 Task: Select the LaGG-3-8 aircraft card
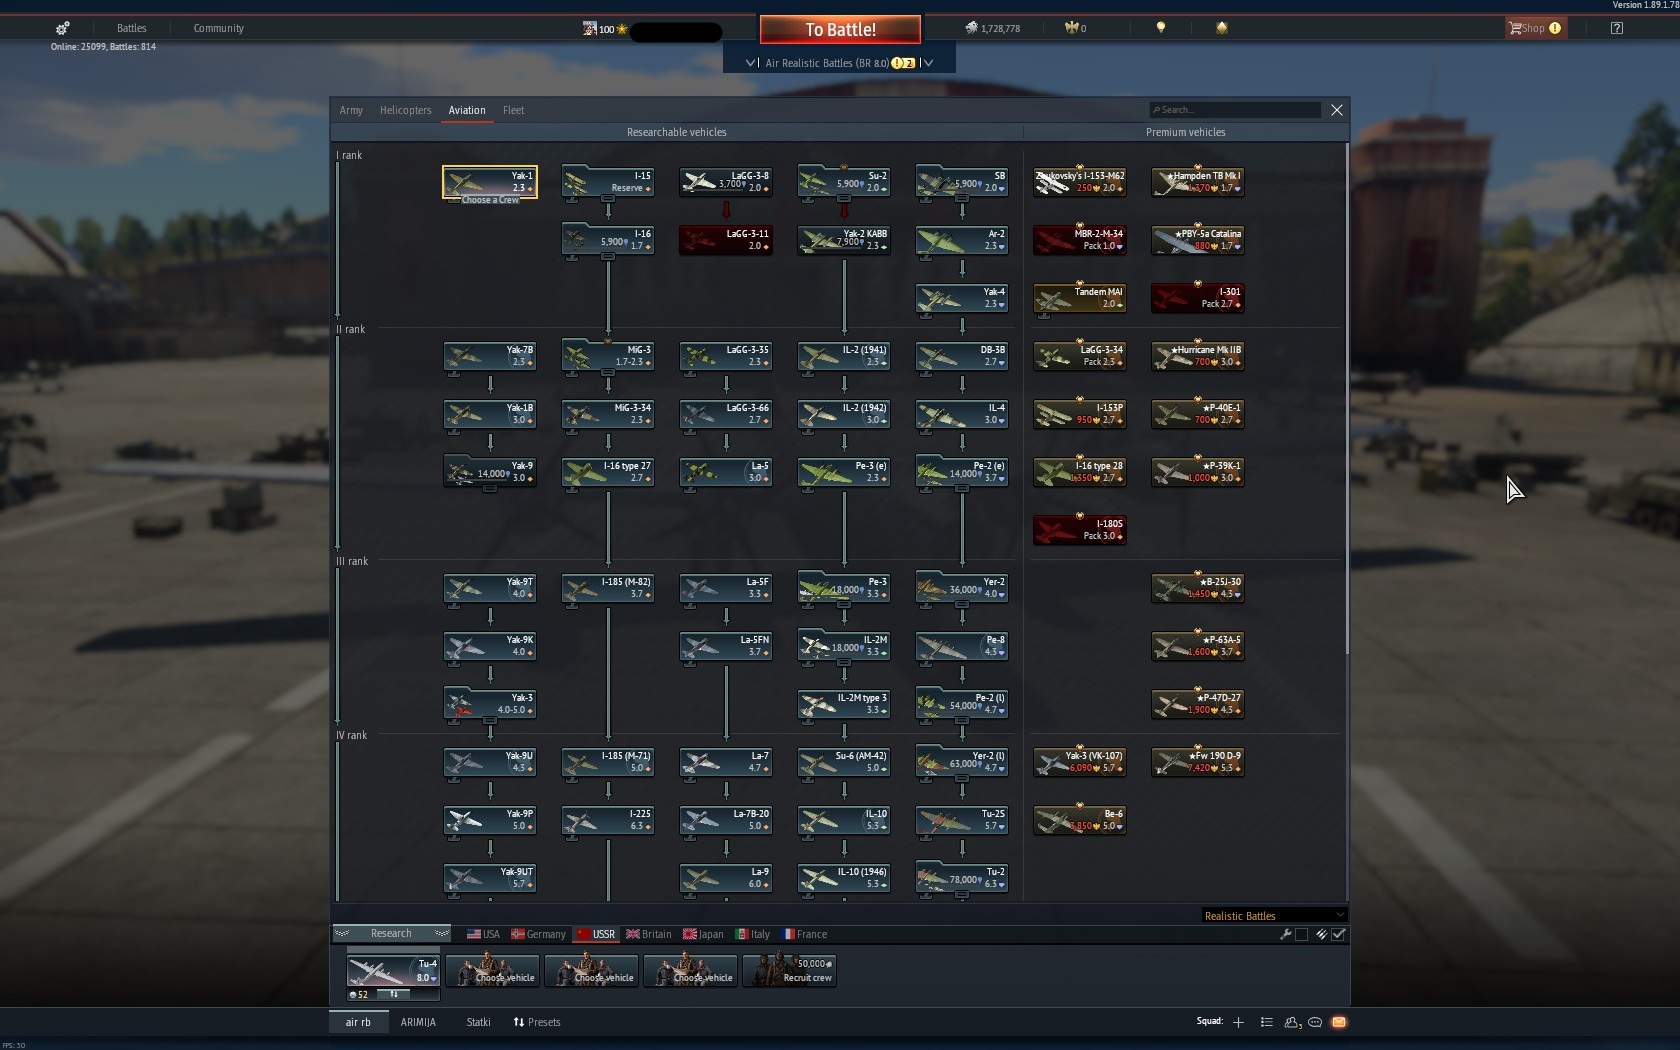pyautogui.click(x=726, y=182)
